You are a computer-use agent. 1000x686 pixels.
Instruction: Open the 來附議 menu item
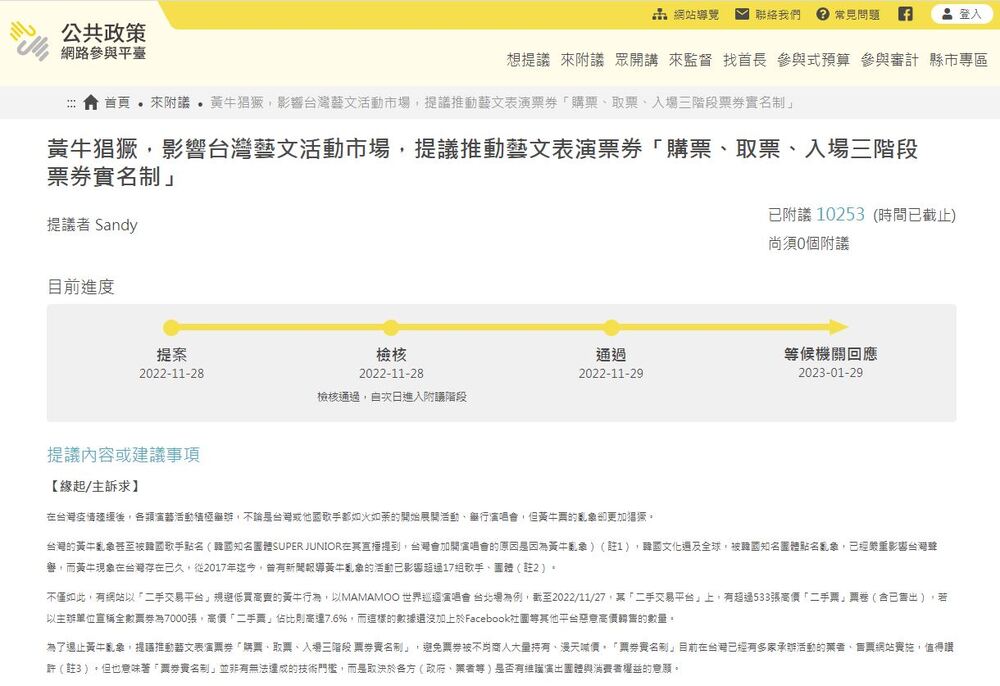click(582, 60)
